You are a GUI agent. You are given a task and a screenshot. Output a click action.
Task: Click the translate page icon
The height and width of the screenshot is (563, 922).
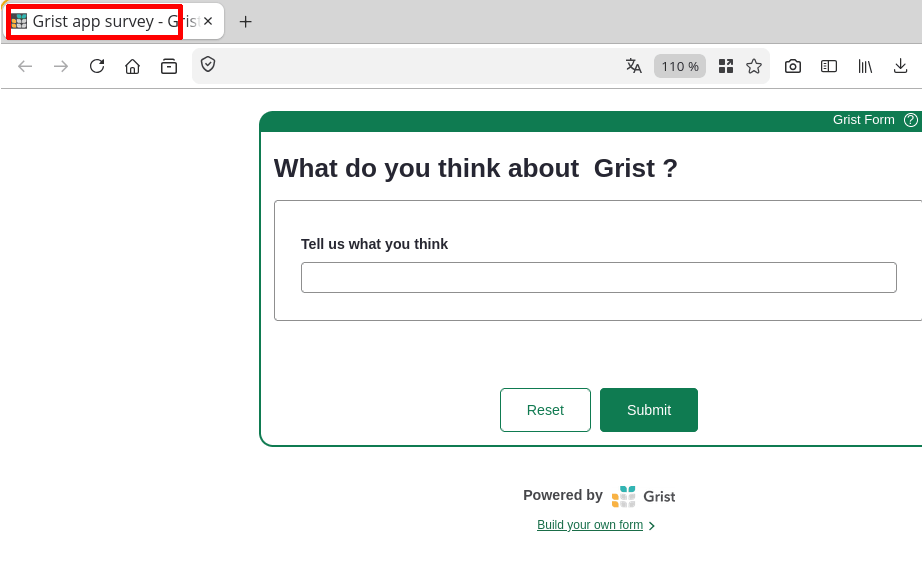(633, 66)
